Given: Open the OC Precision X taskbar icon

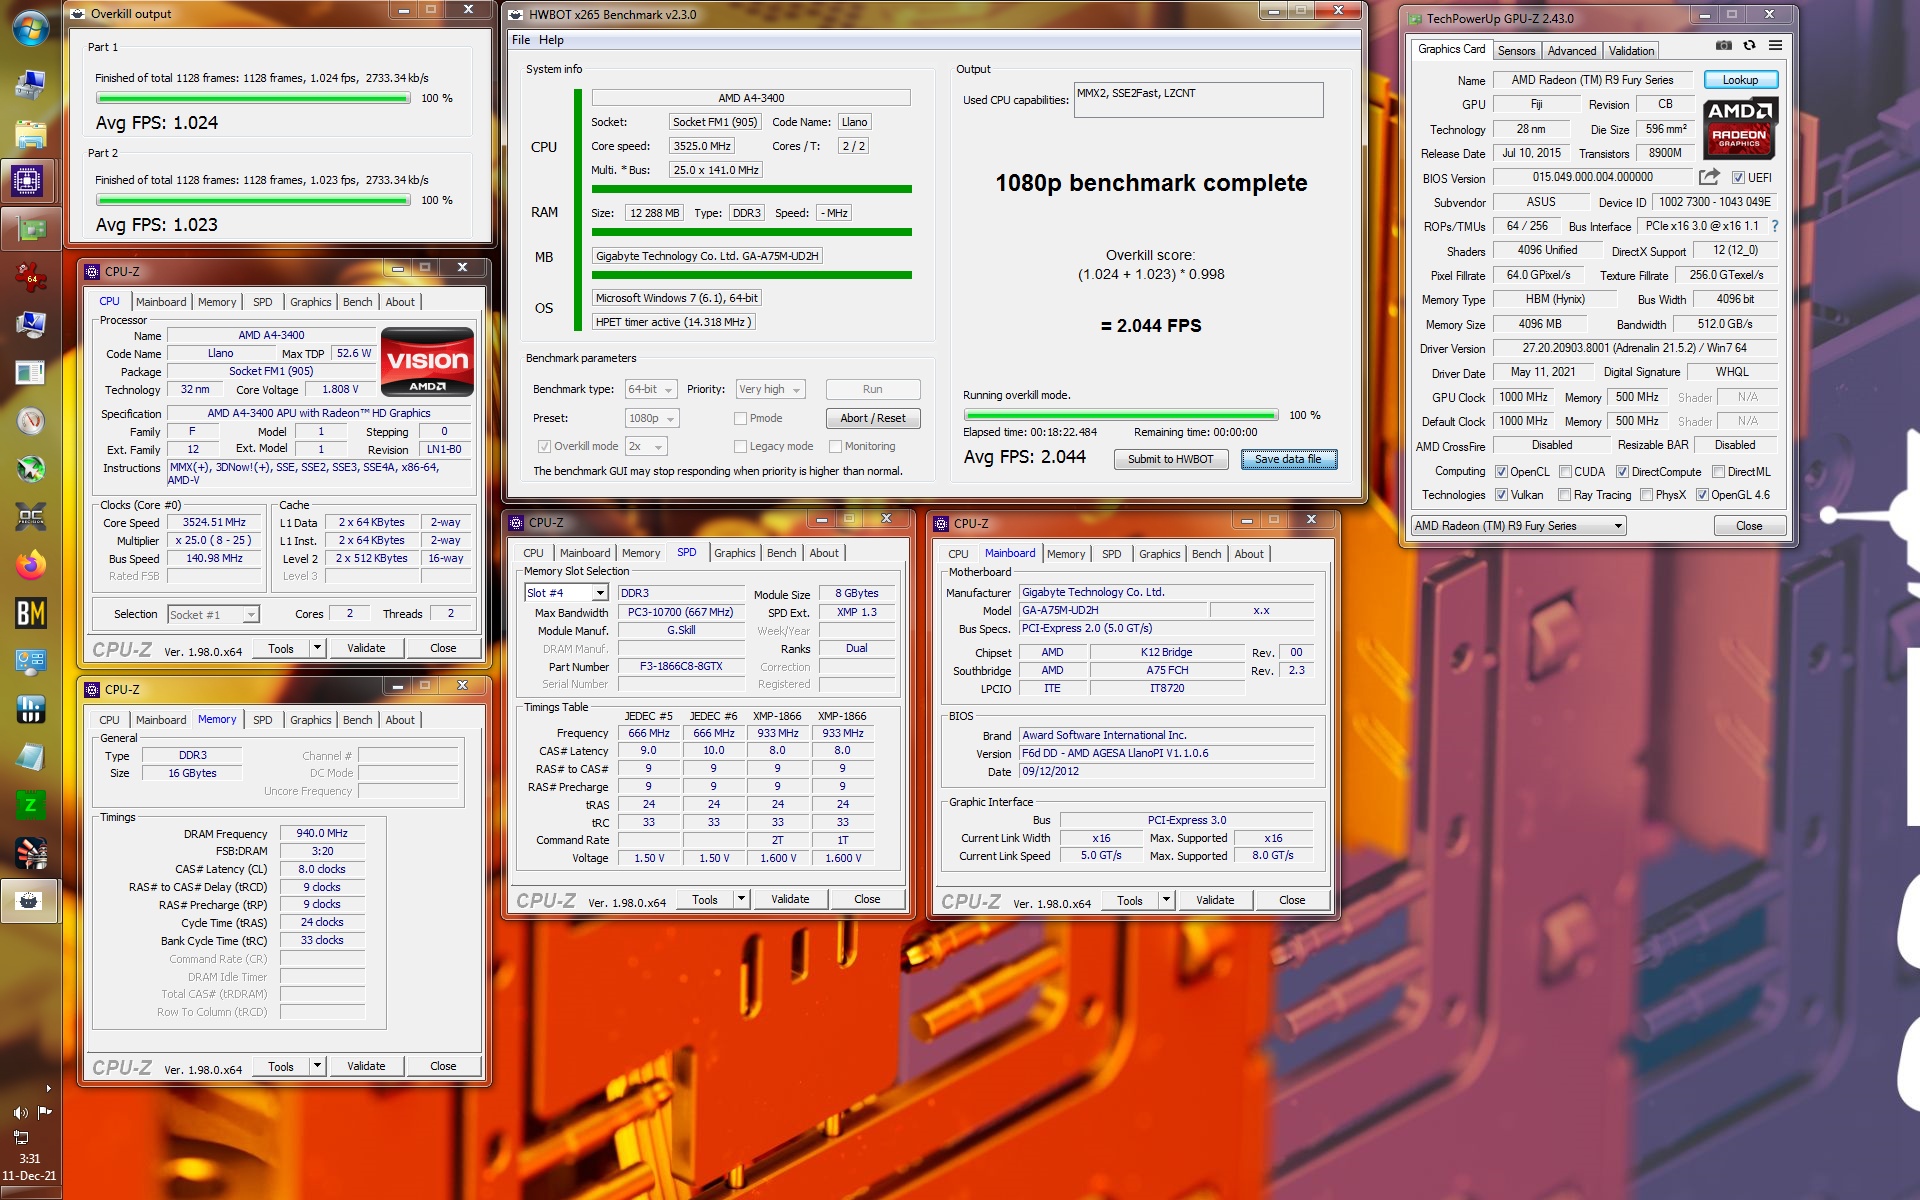Looking at the screenshot, I should [x=30, y=517].
